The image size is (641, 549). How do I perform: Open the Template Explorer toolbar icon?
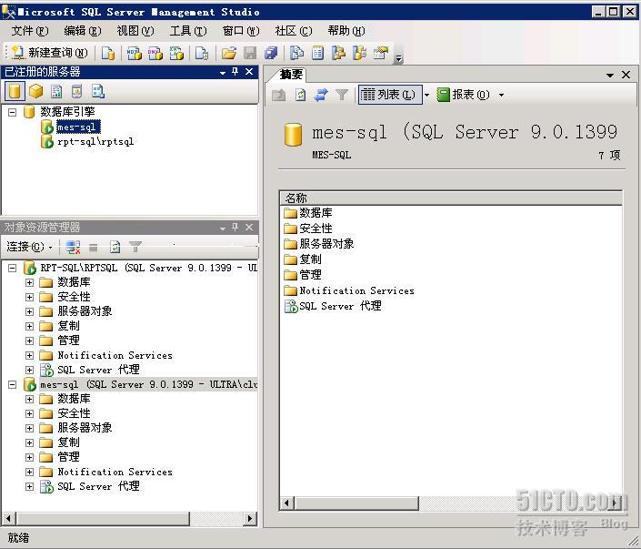click(x=360, y=53)
